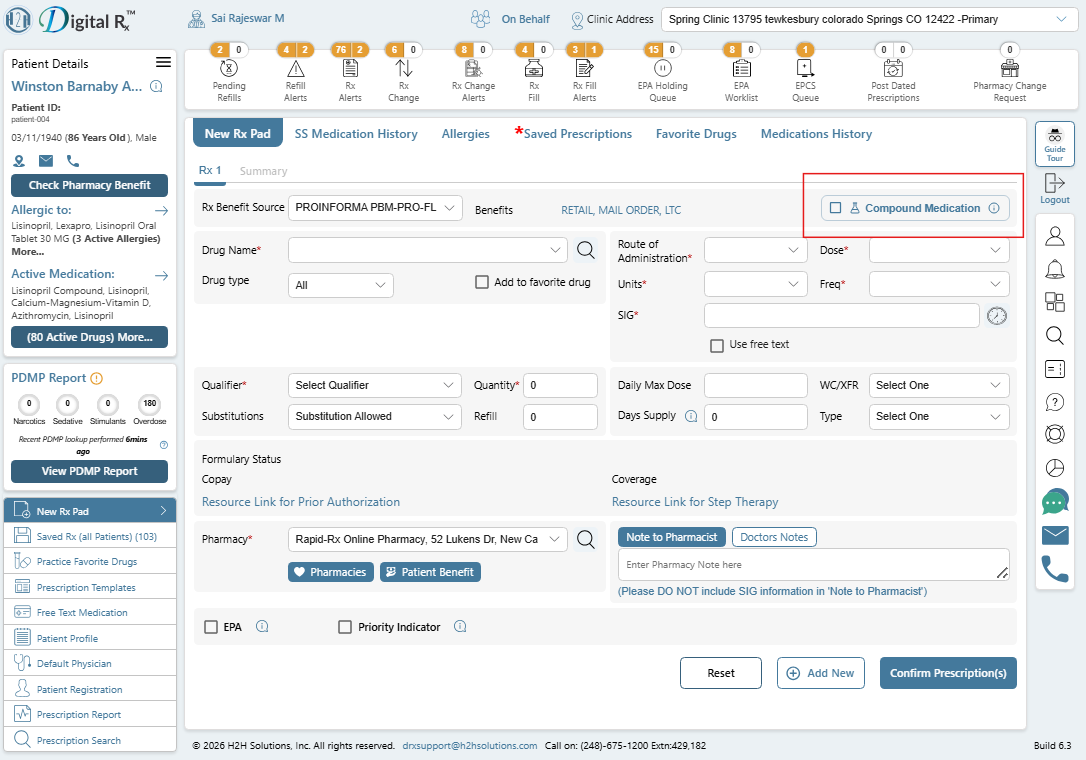Expand the Substitutions dropdown
This screenshot has width=1086, height=760.
point(375,416)
